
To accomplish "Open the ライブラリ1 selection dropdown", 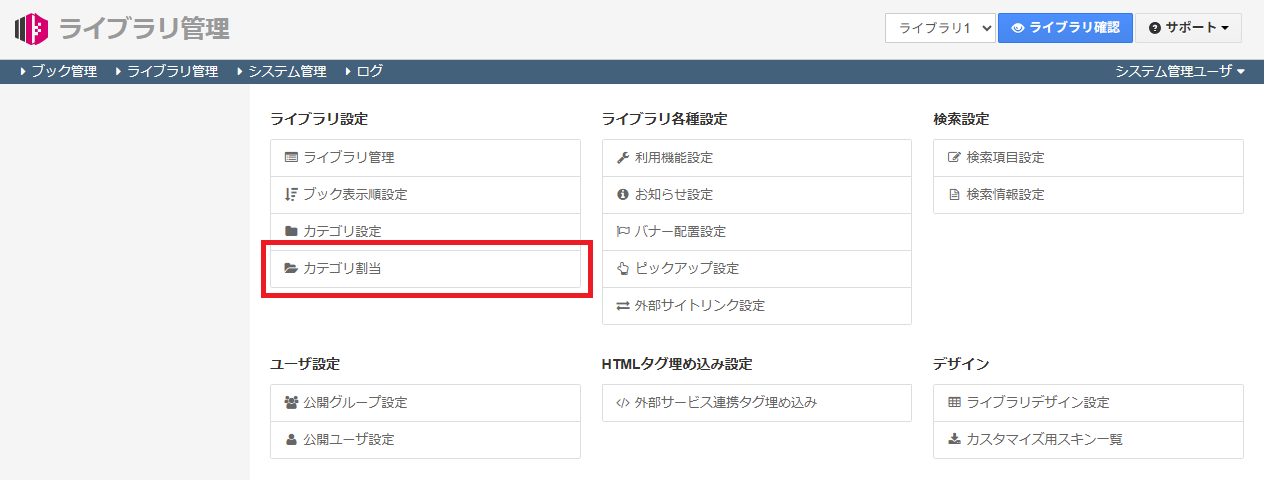I will pyautogui.click(x=939, y=28).
